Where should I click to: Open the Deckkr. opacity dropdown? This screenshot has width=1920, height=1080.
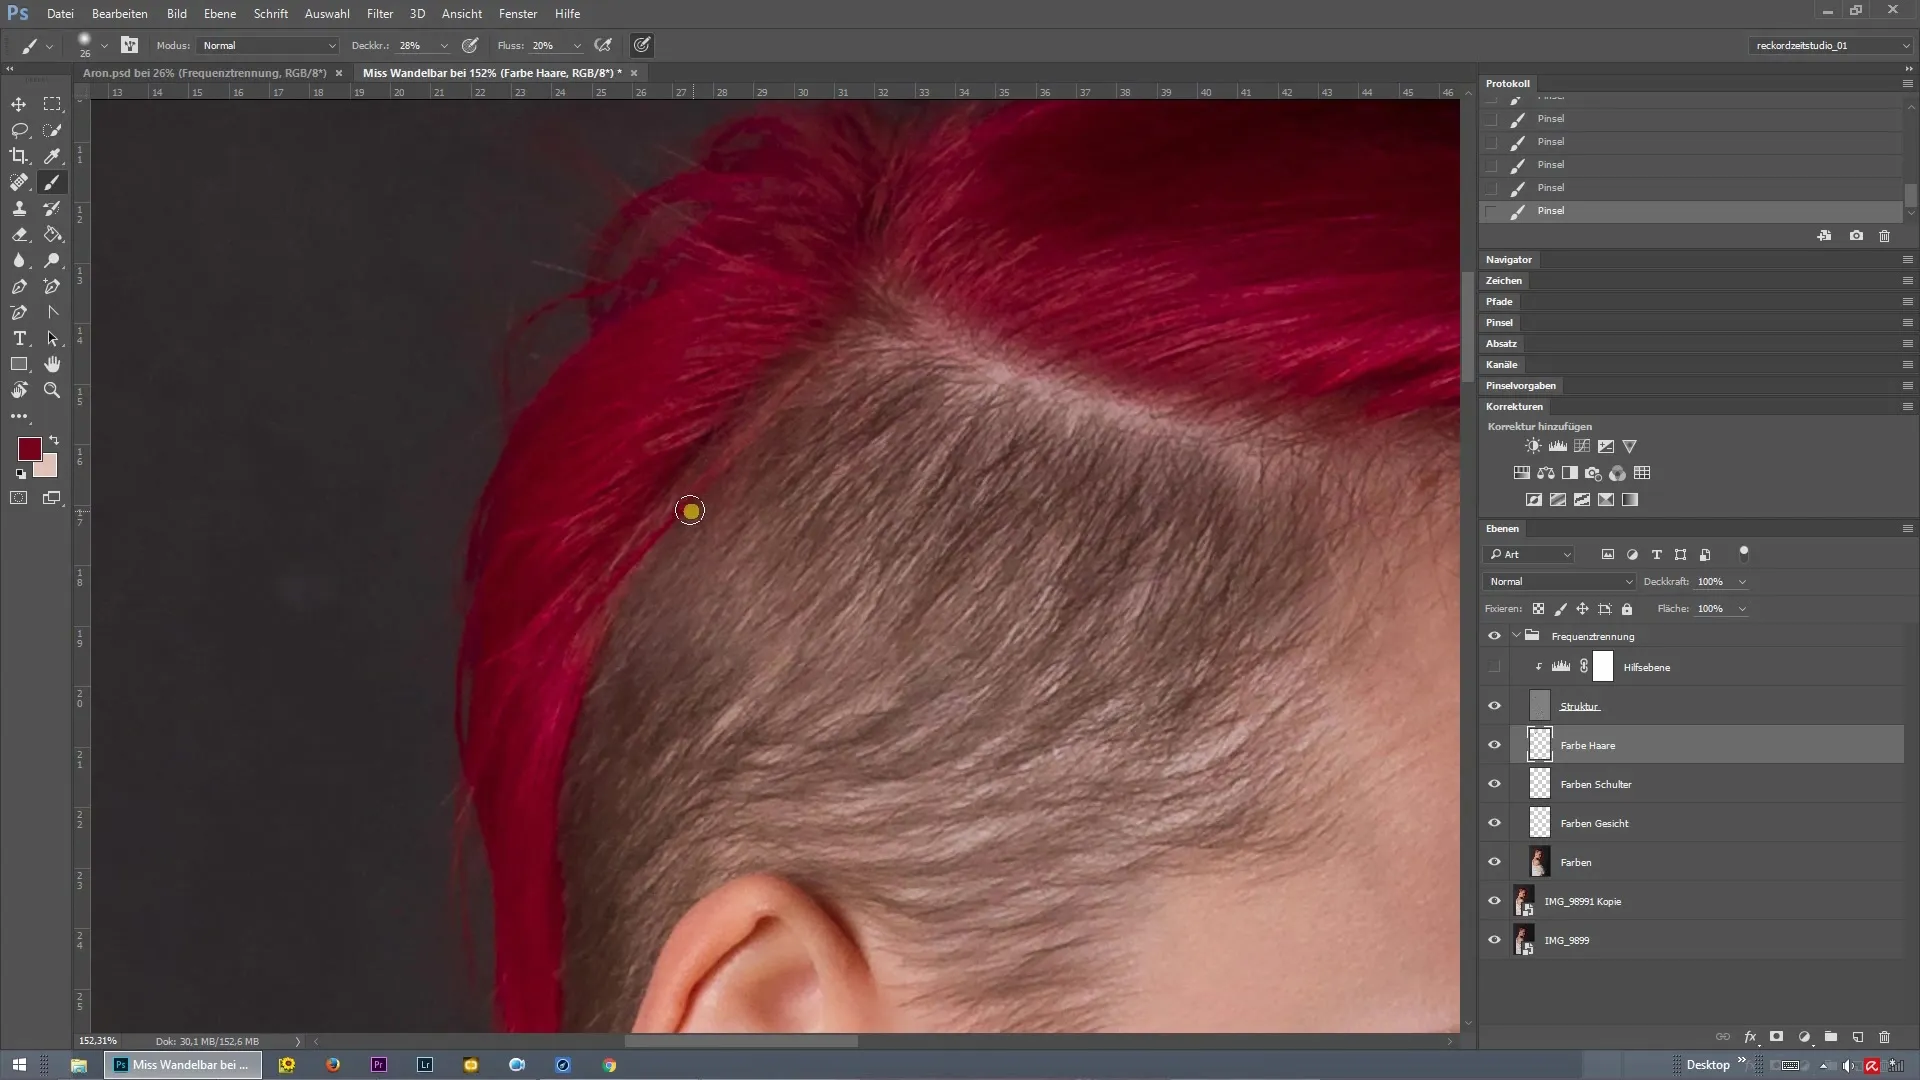tap(444, 46)
